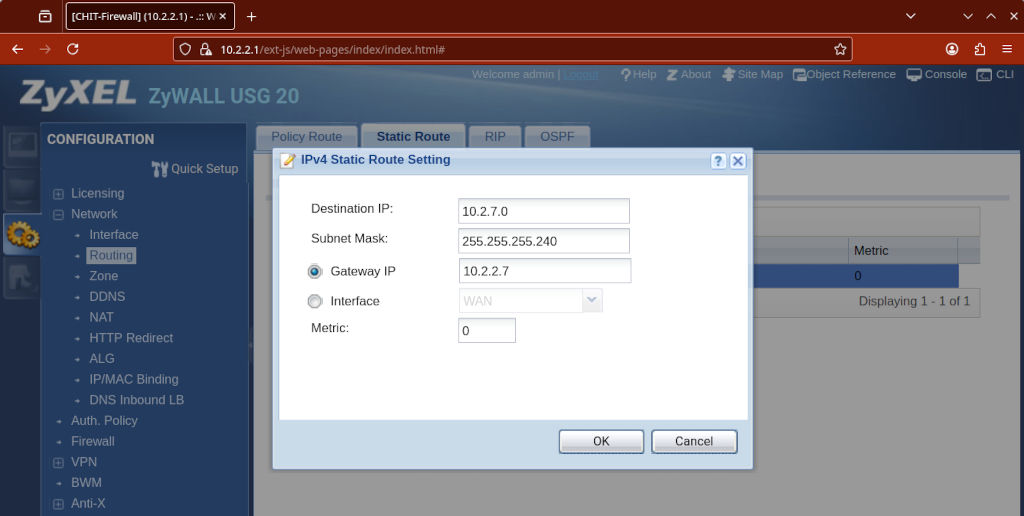
Task: Open the Console icon in top bar
Action: tap(914, 75)
